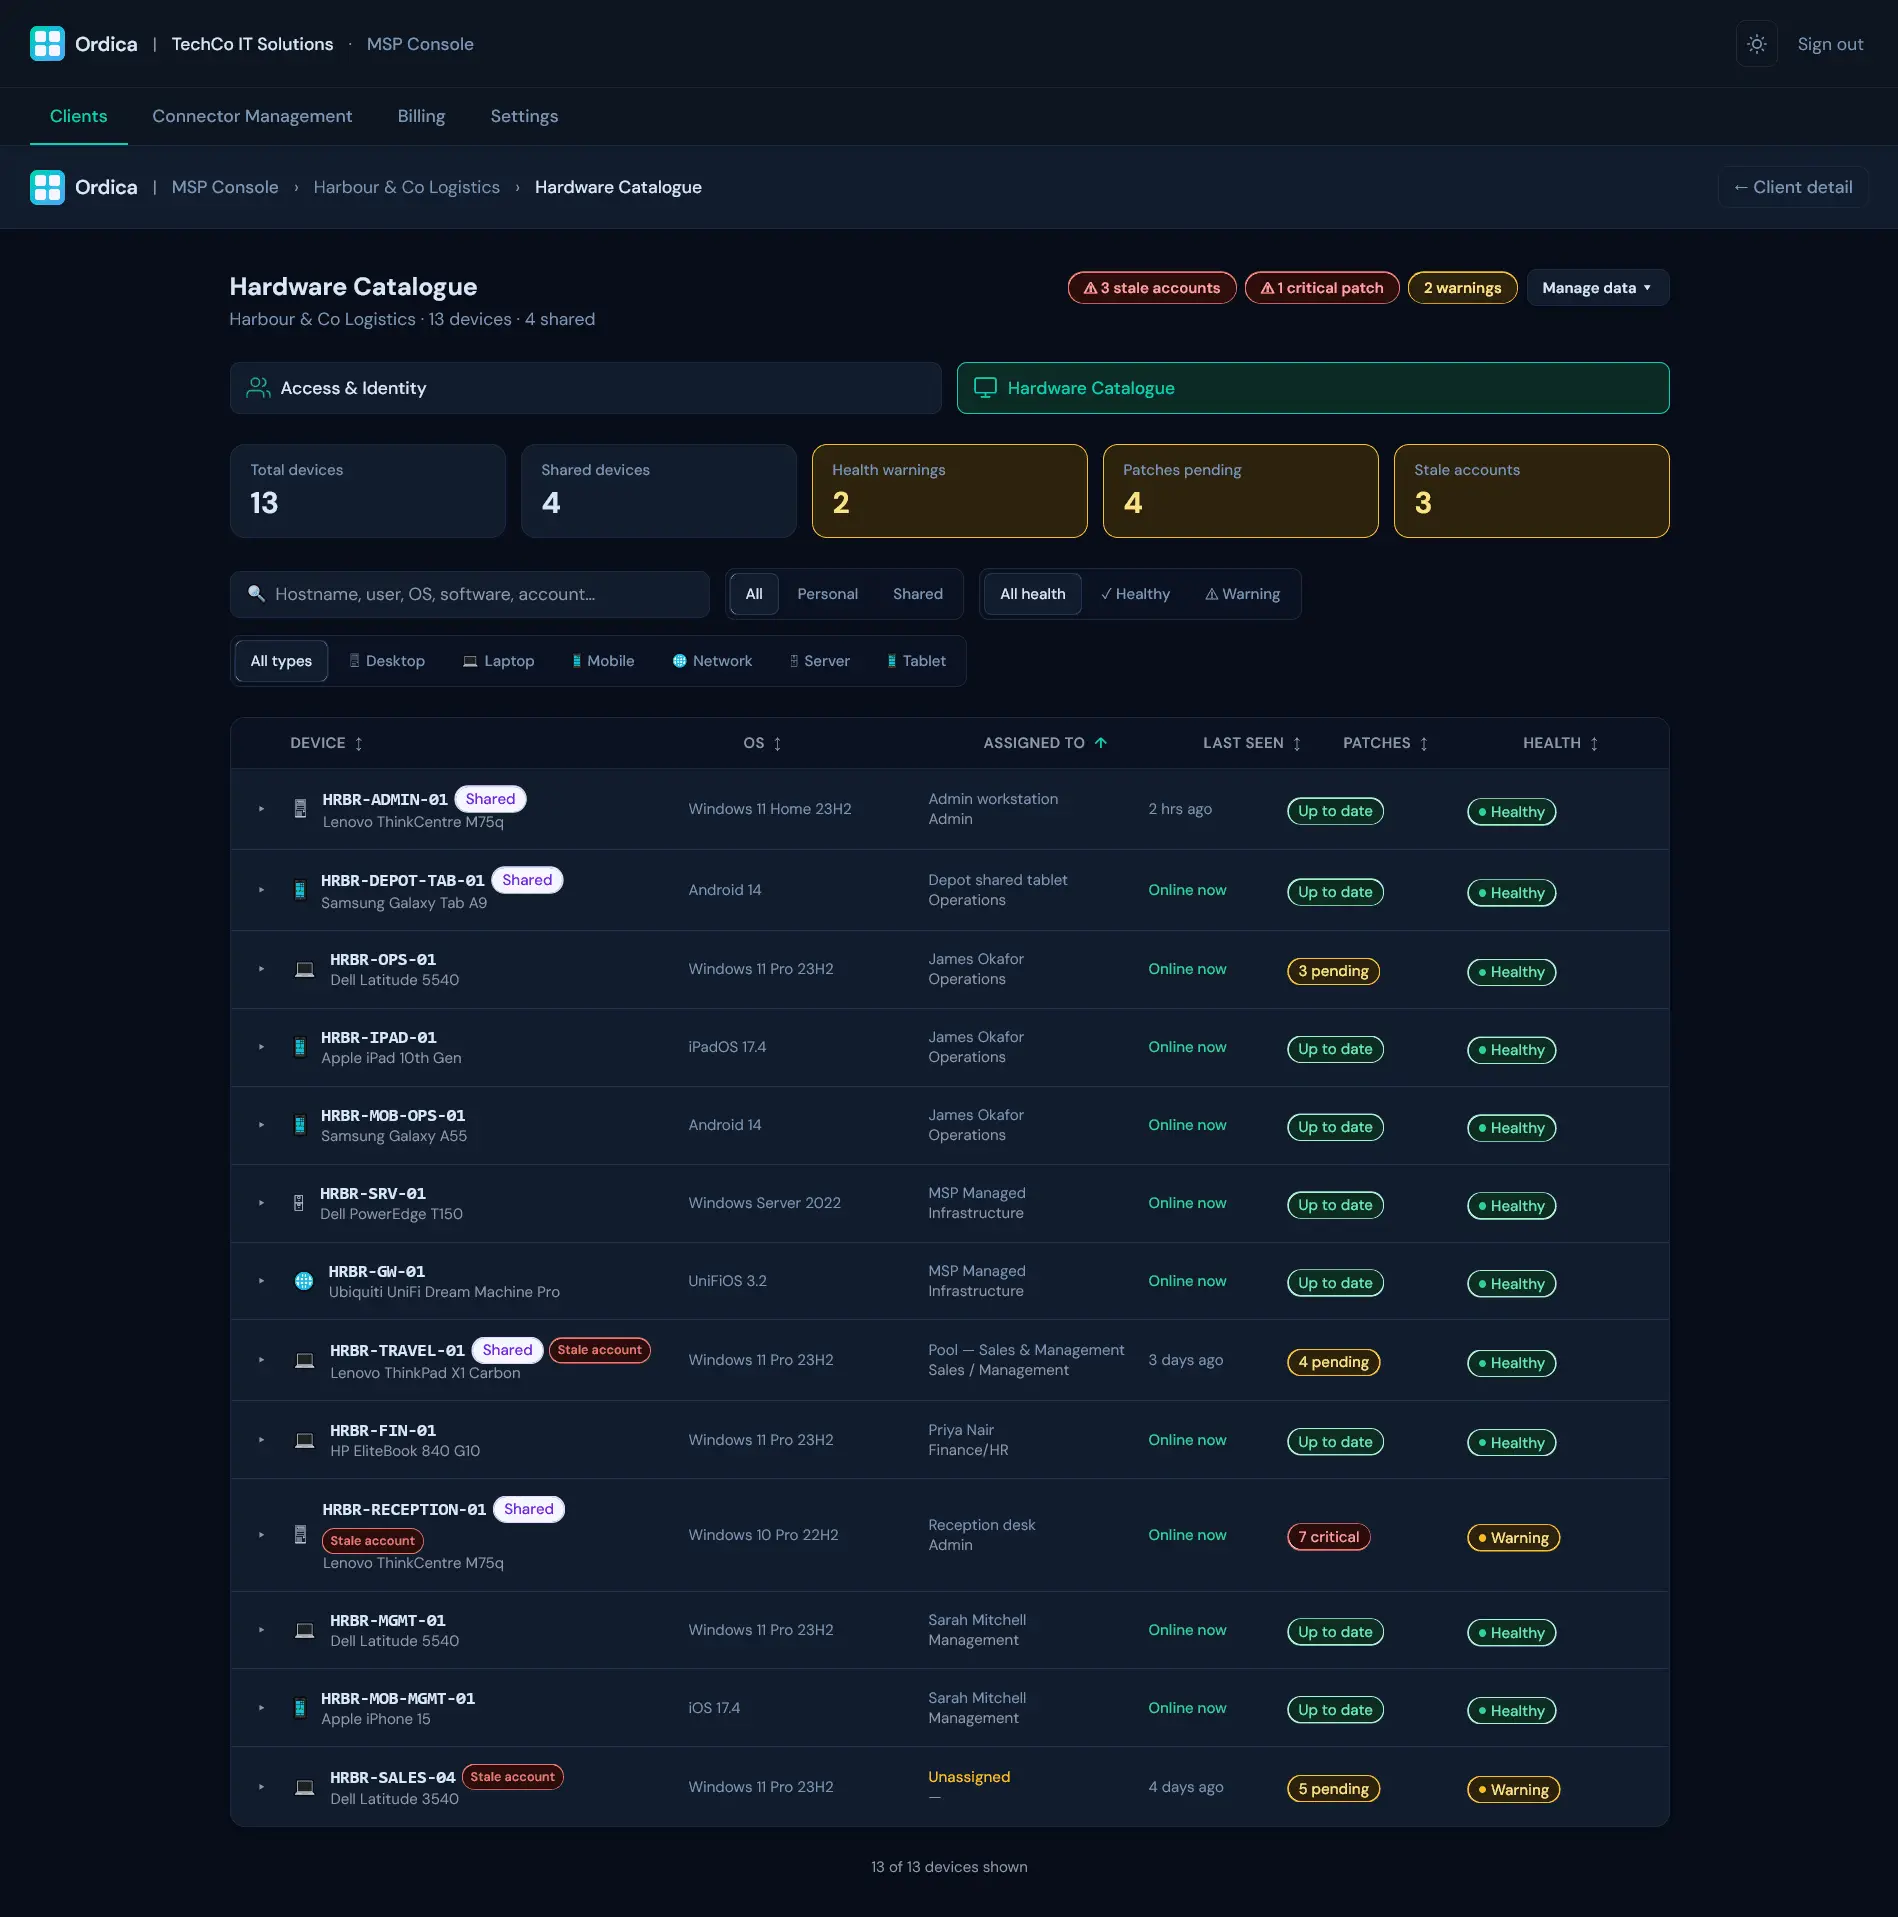Click the Ordica logo in top header
This screenshot has height=1917, width=1898.
pos(47,44)
